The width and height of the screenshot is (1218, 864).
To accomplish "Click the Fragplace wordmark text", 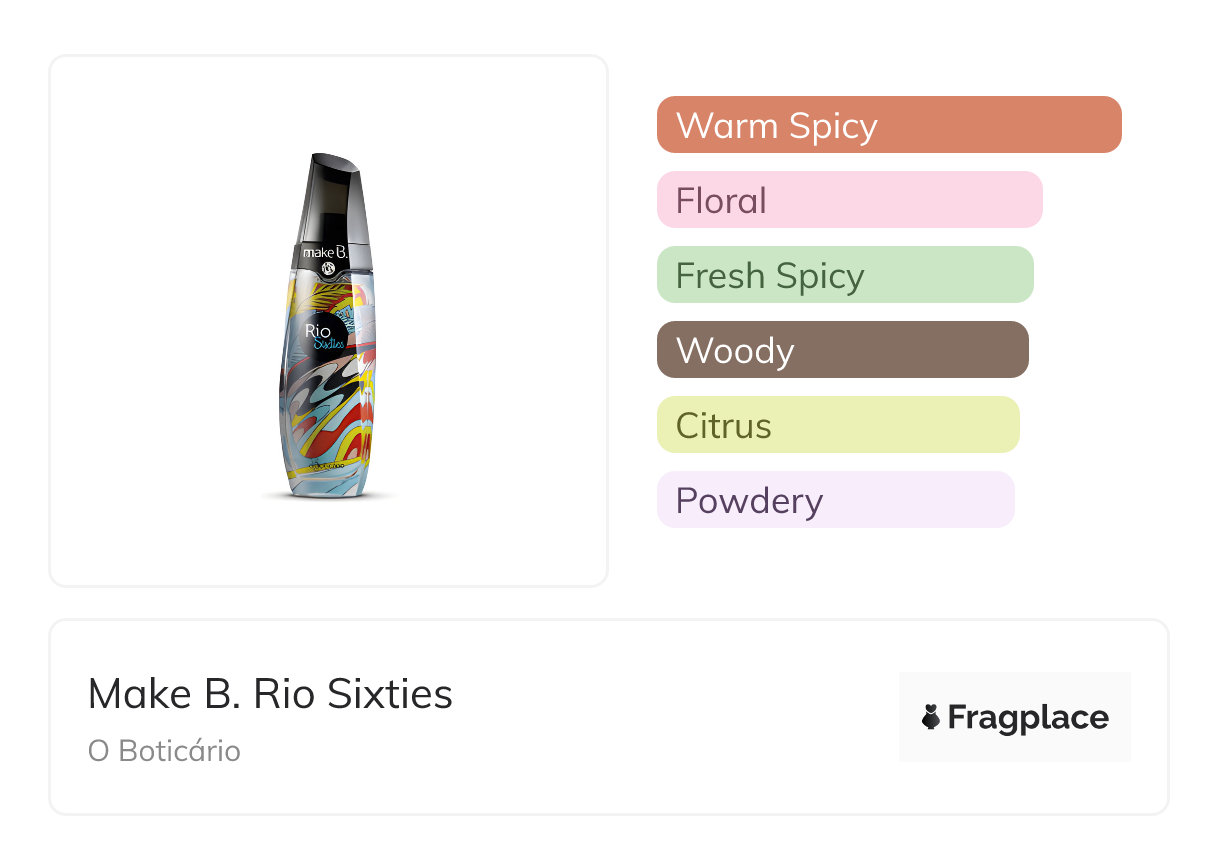I will 1028,717.
